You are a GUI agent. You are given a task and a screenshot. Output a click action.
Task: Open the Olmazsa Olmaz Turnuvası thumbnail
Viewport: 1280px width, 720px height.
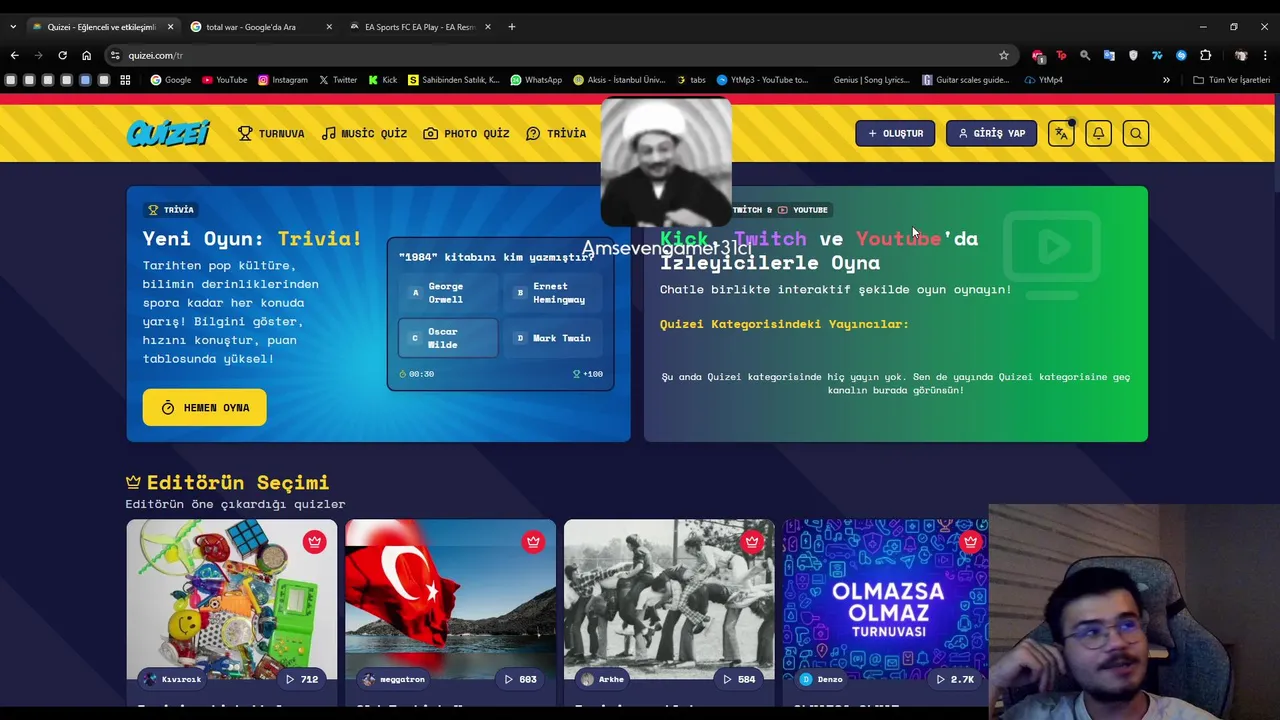pos(886,598)
